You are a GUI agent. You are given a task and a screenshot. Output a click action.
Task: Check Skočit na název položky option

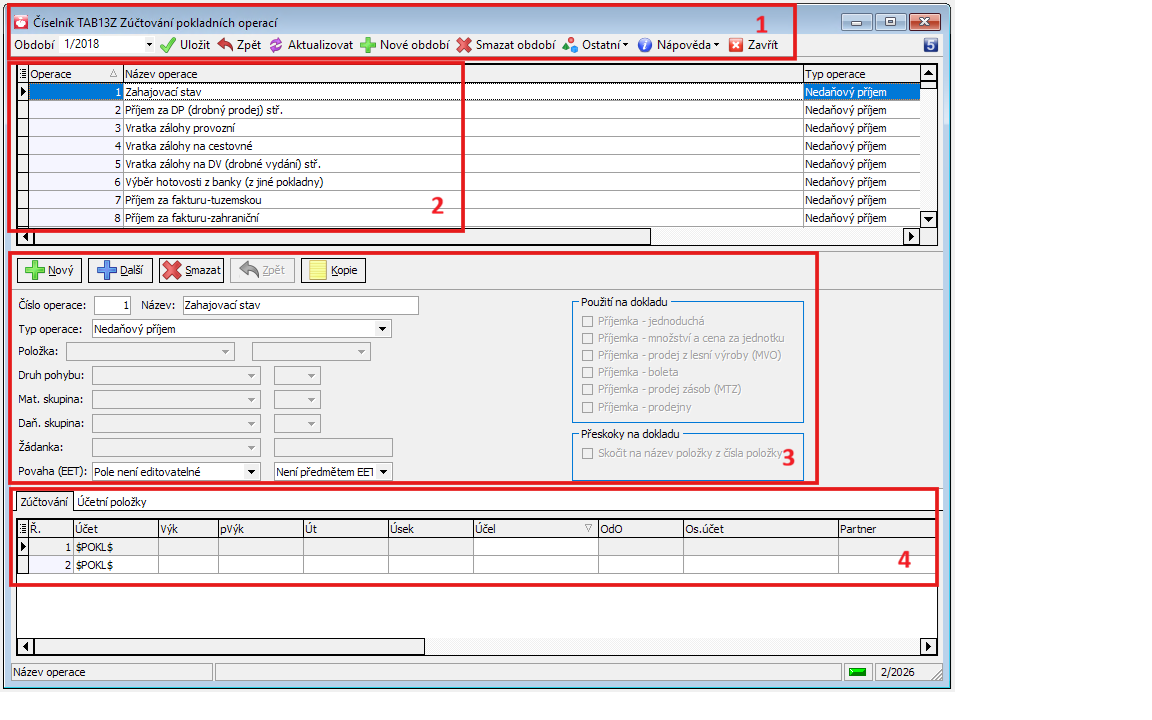[x=588, y=453]
